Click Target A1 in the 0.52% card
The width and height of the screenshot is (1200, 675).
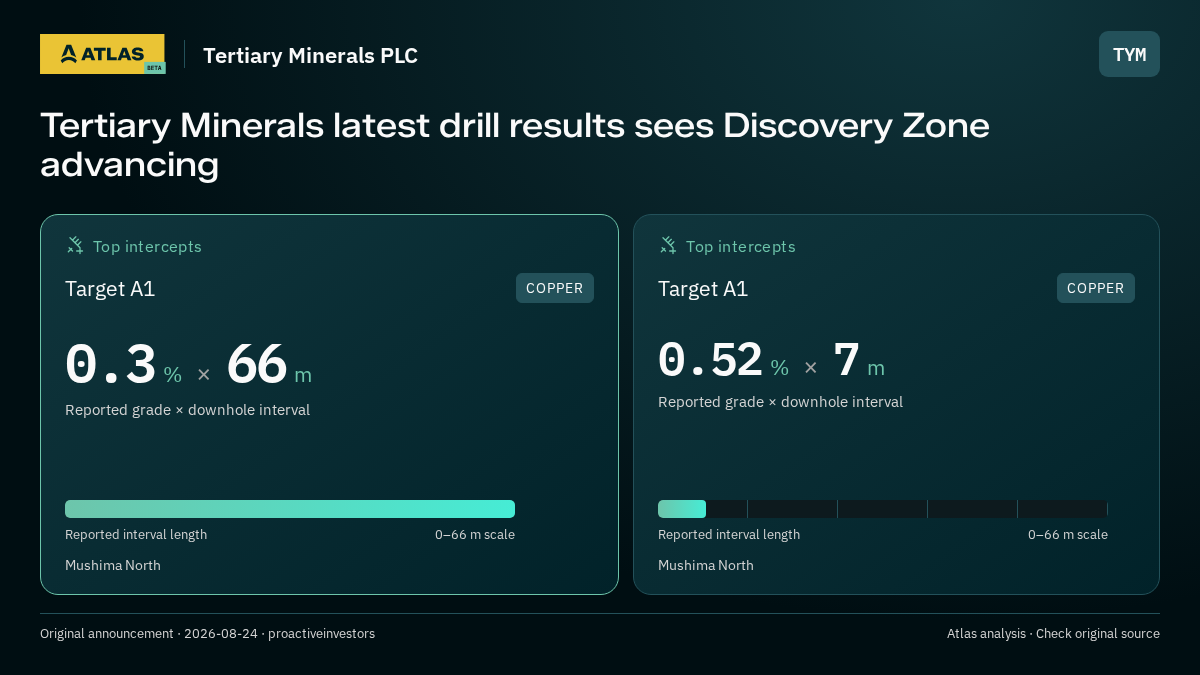(703, 289)
